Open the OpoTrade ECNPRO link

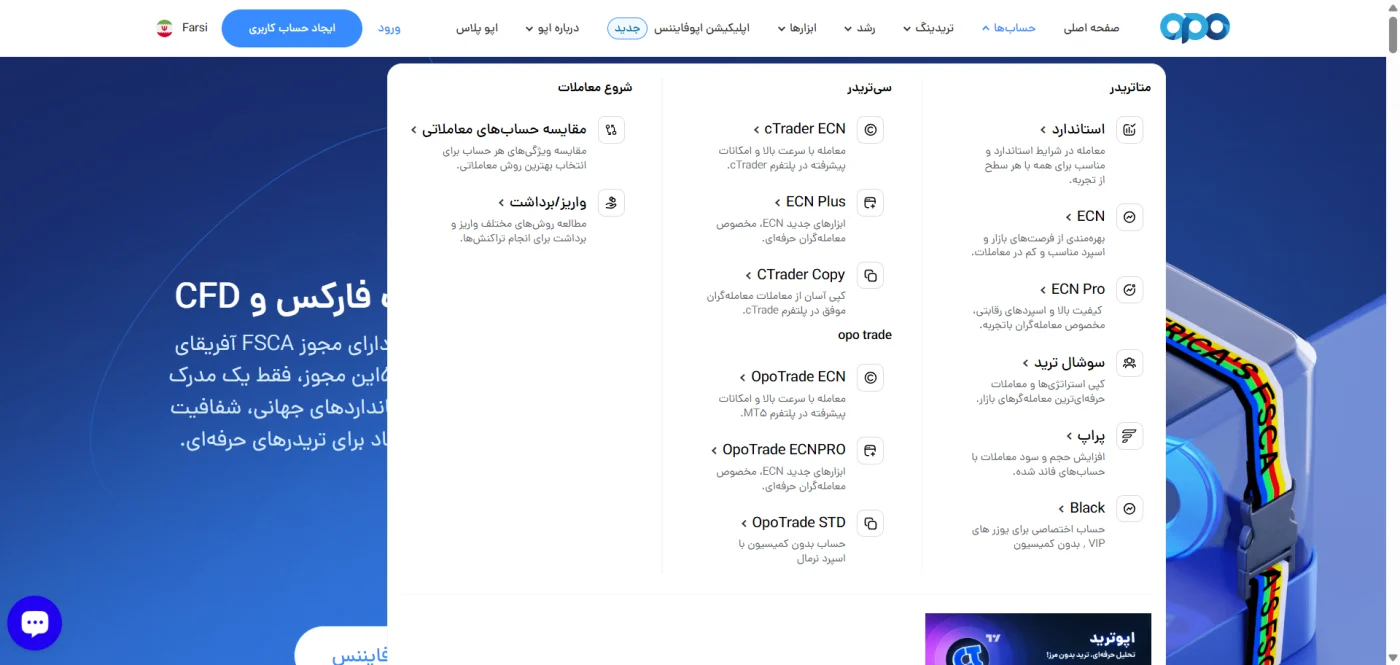pyautogui.click(x=778, y=450)
